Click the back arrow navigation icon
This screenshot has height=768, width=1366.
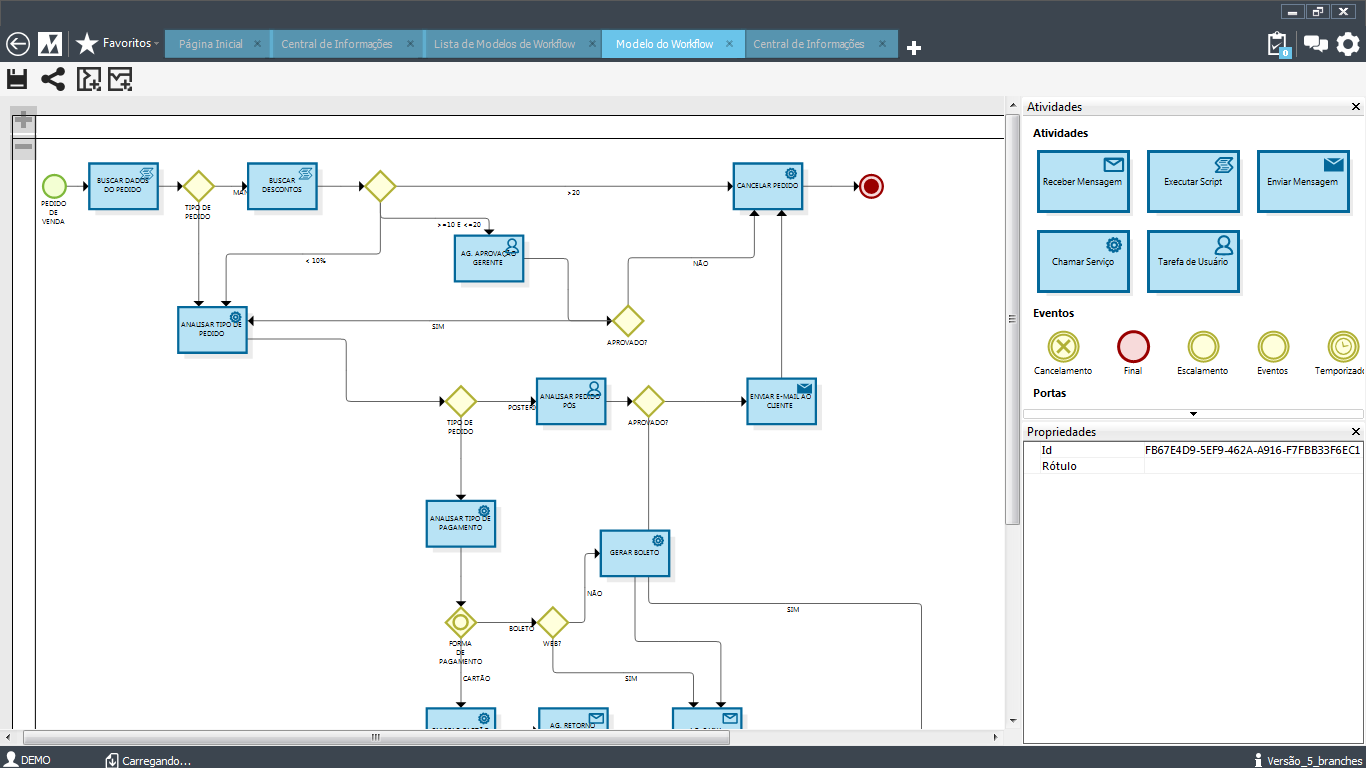tap(18, 44)
